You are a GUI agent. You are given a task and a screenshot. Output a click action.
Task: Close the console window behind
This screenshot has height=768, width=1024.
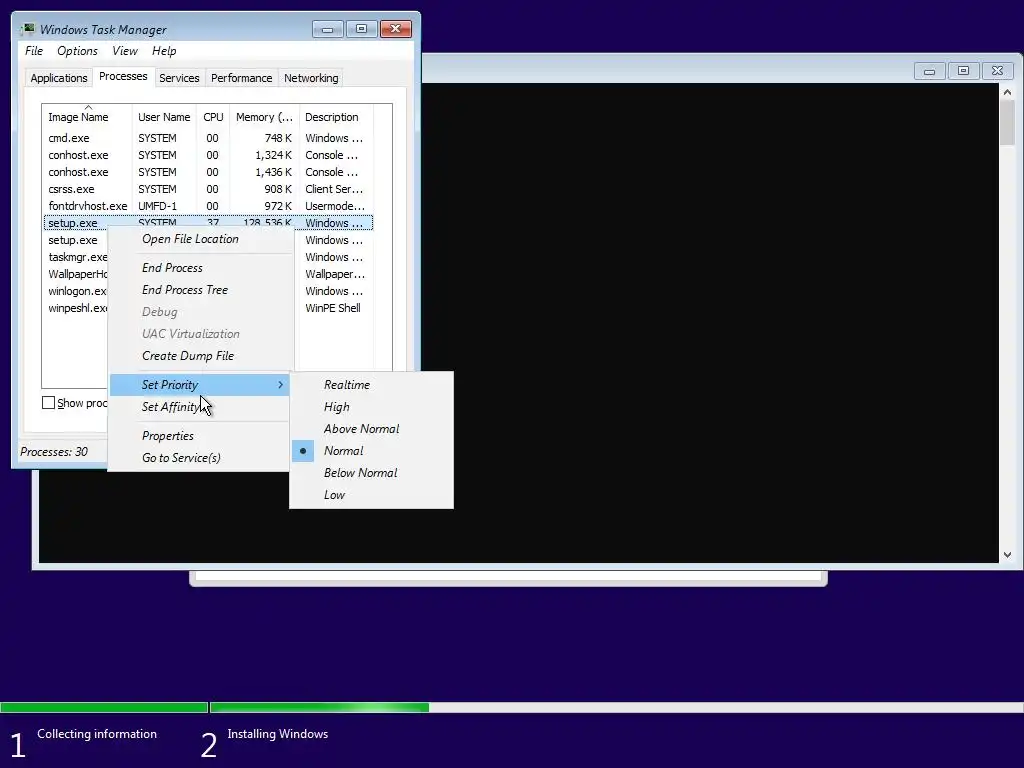pyautogui.click(x=997, y=71)
